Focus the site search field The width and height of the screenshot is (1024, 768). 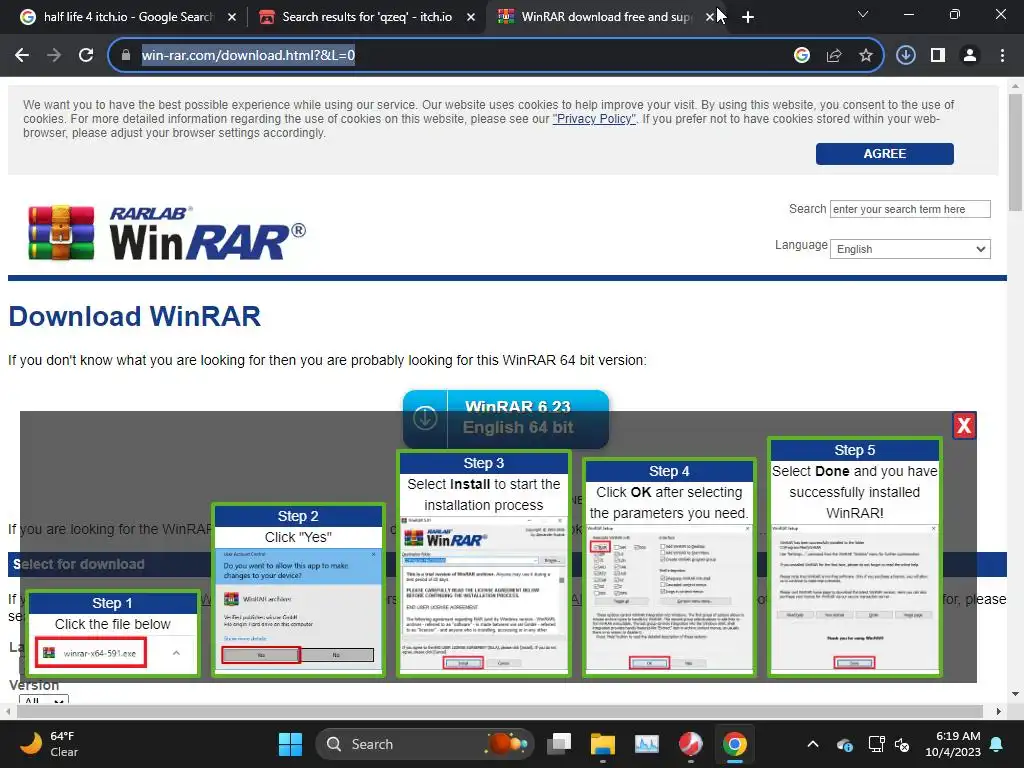click(910, 209)
